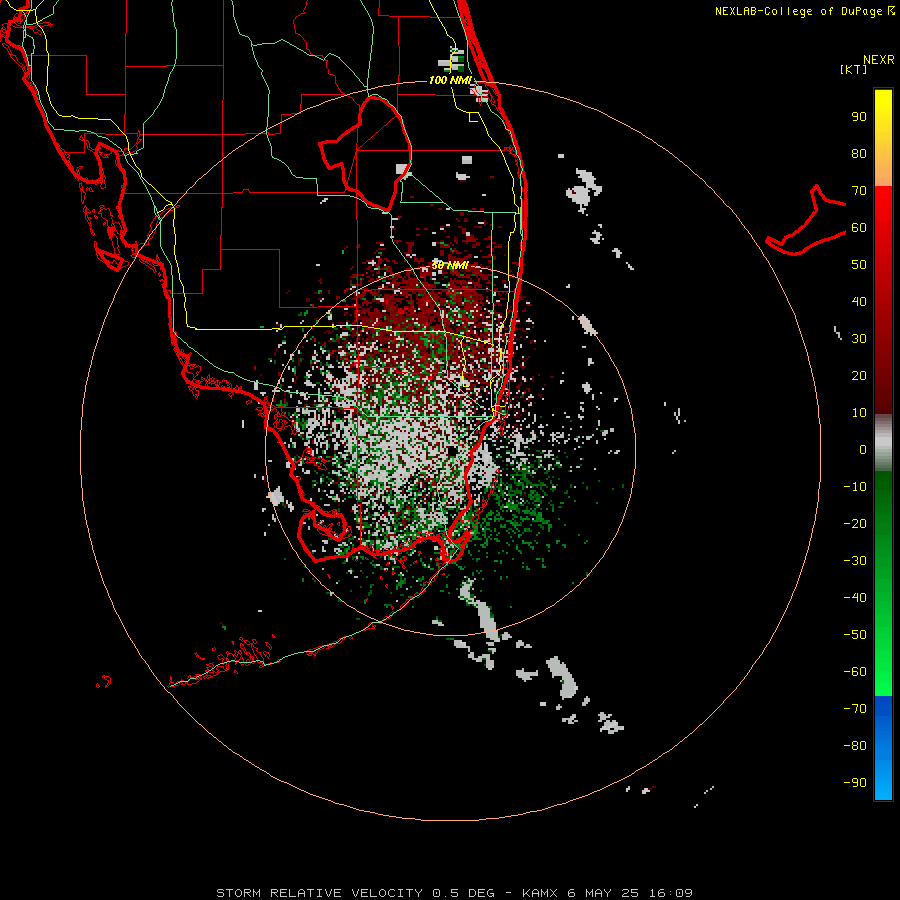Click the positive 80 scale value
The image size is (900, 900).
pos(859,154)
